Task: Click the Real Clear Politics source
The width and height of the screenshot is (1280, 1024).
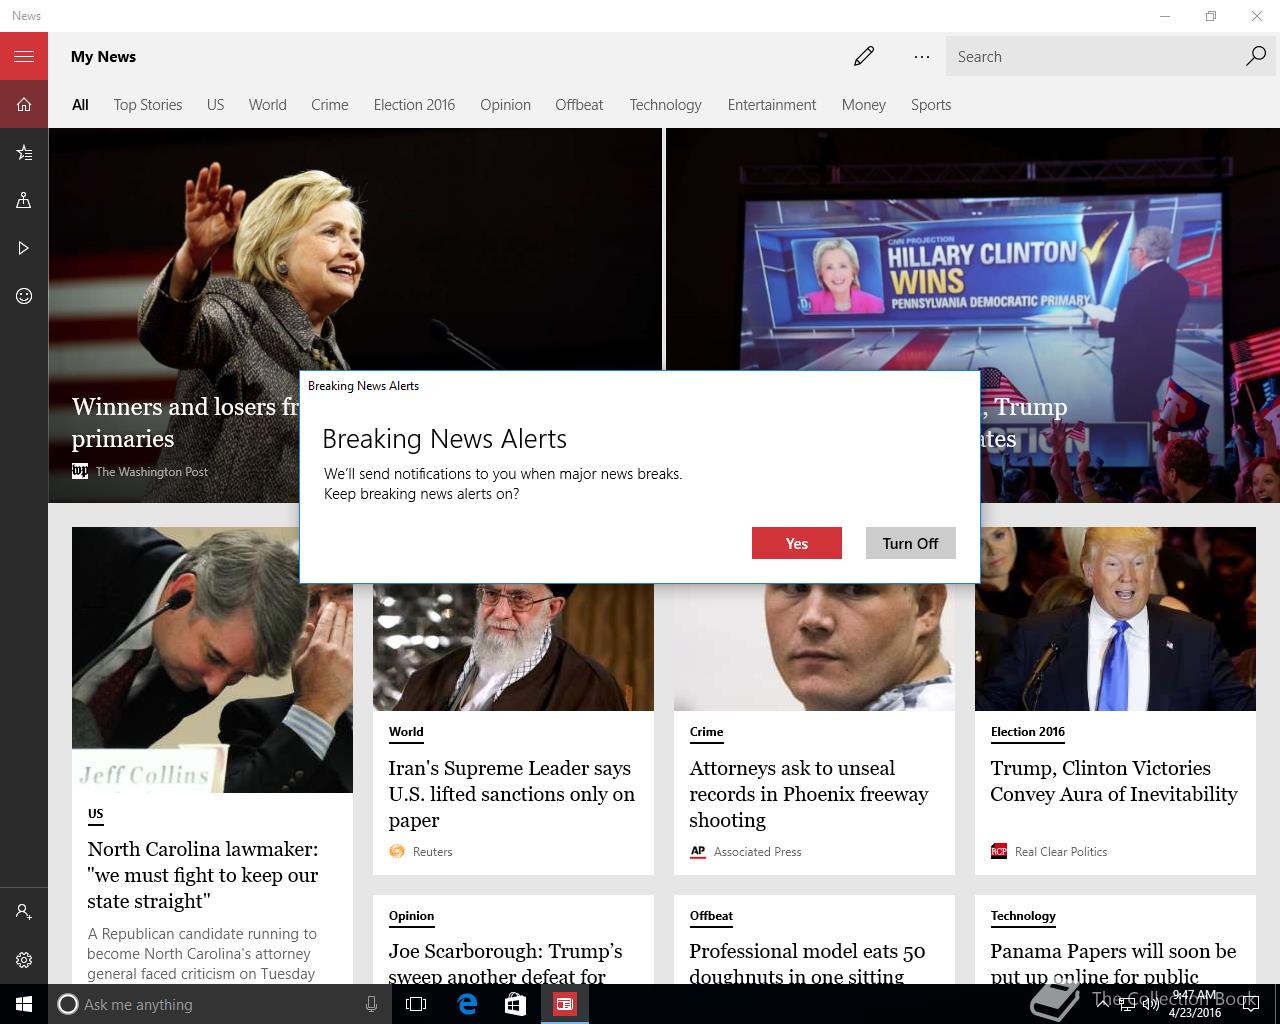Action: point(1061,852)
